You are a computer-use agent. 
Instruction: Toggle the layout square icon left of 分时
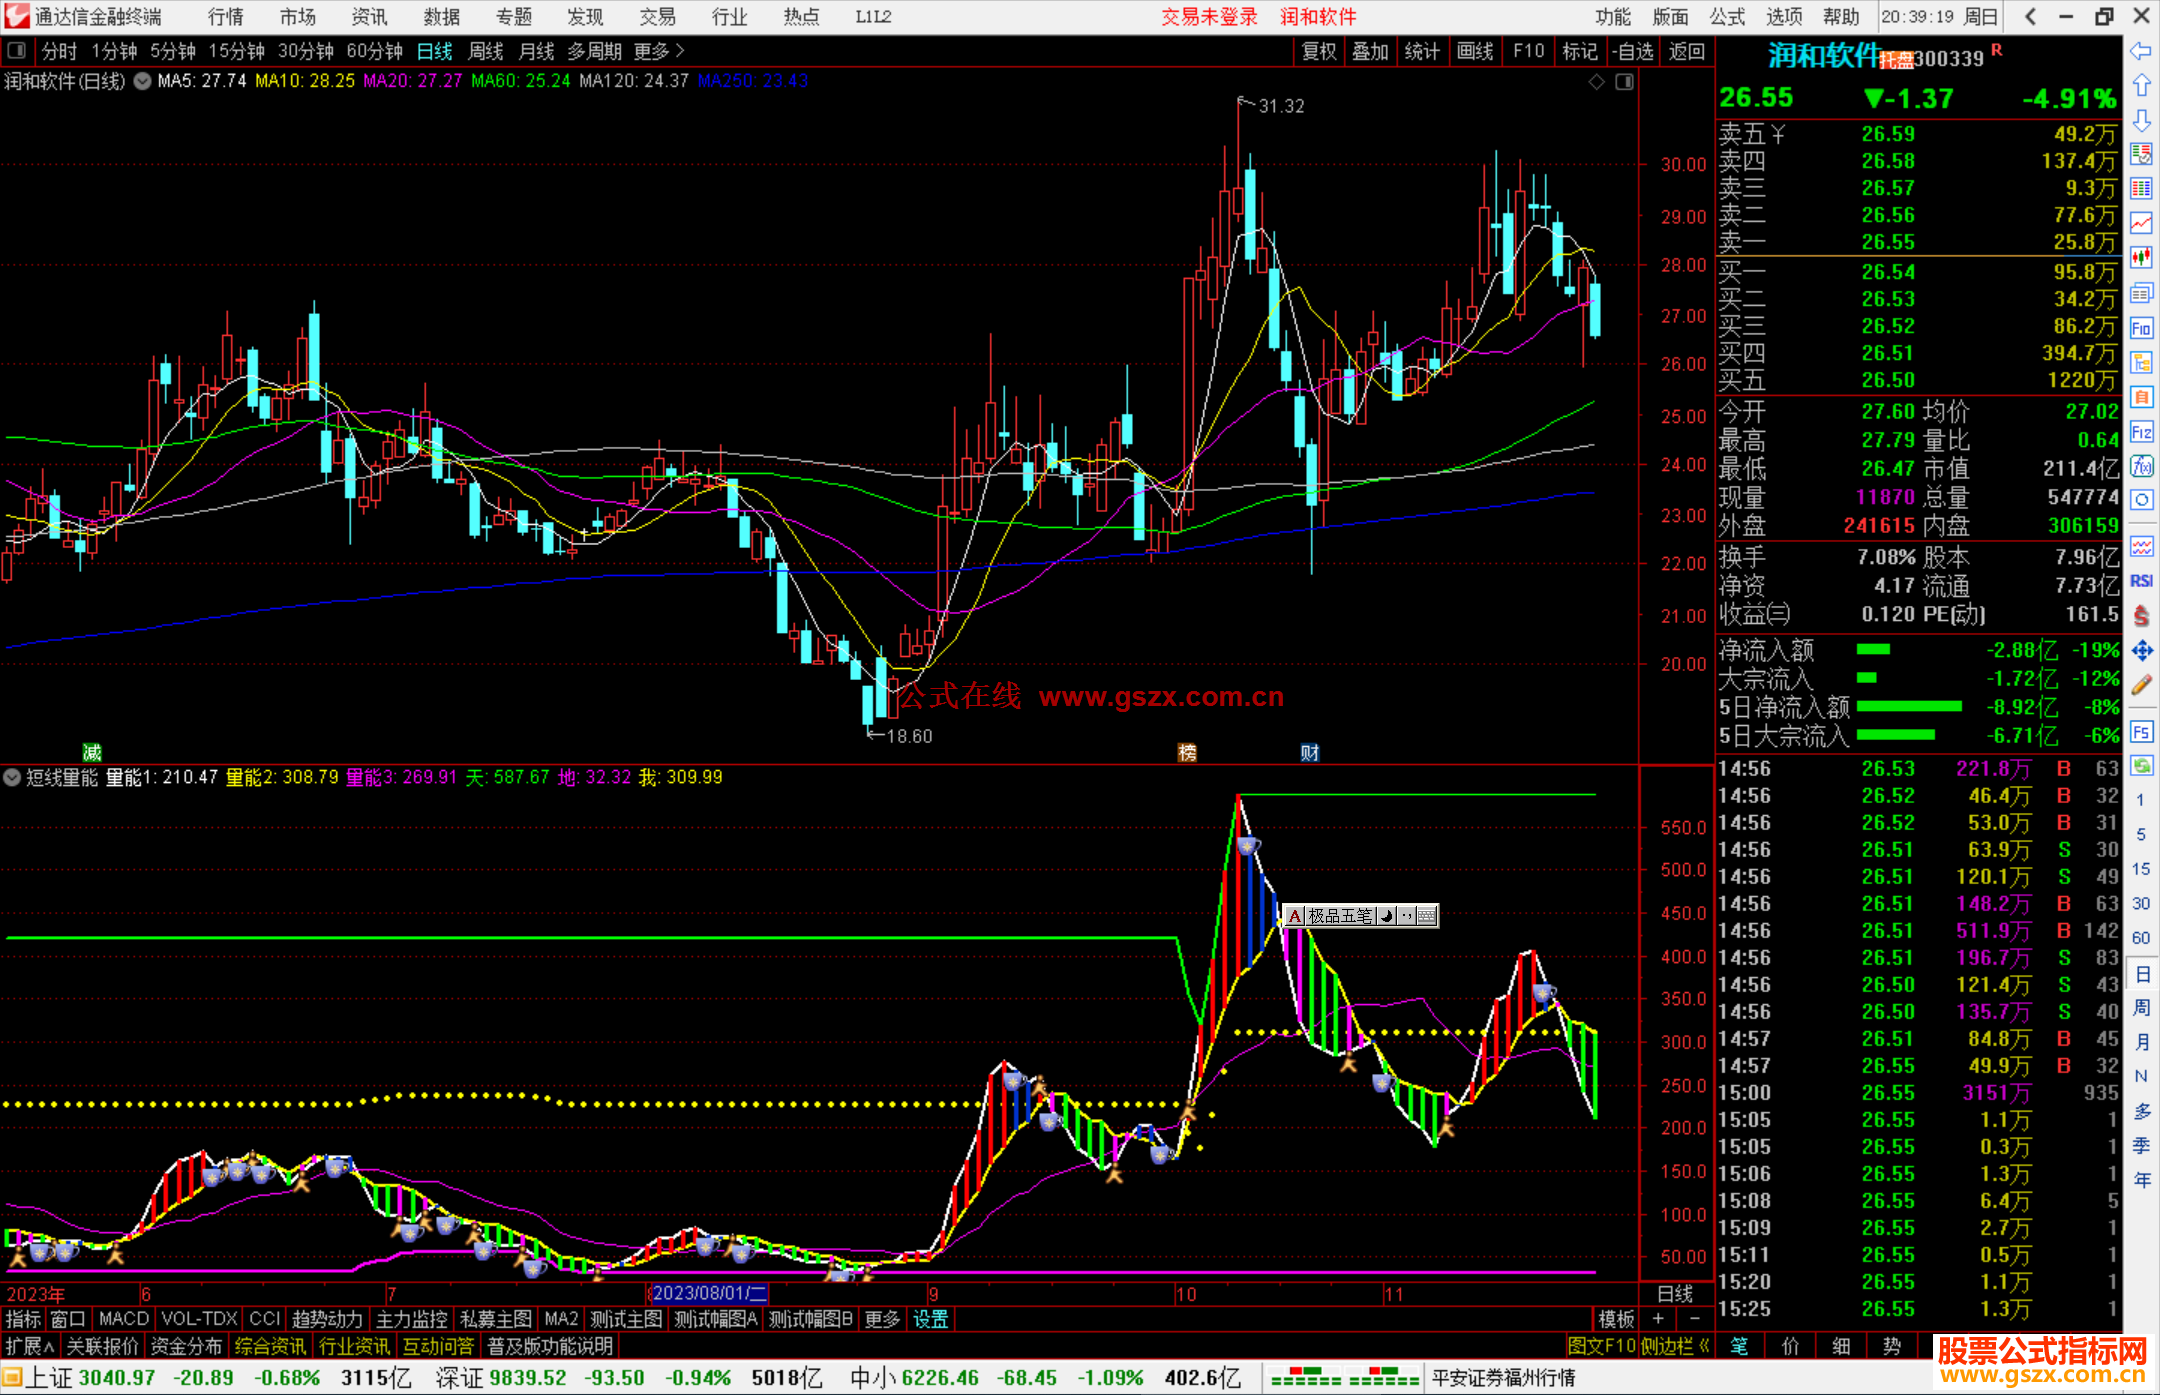(17, 51)
